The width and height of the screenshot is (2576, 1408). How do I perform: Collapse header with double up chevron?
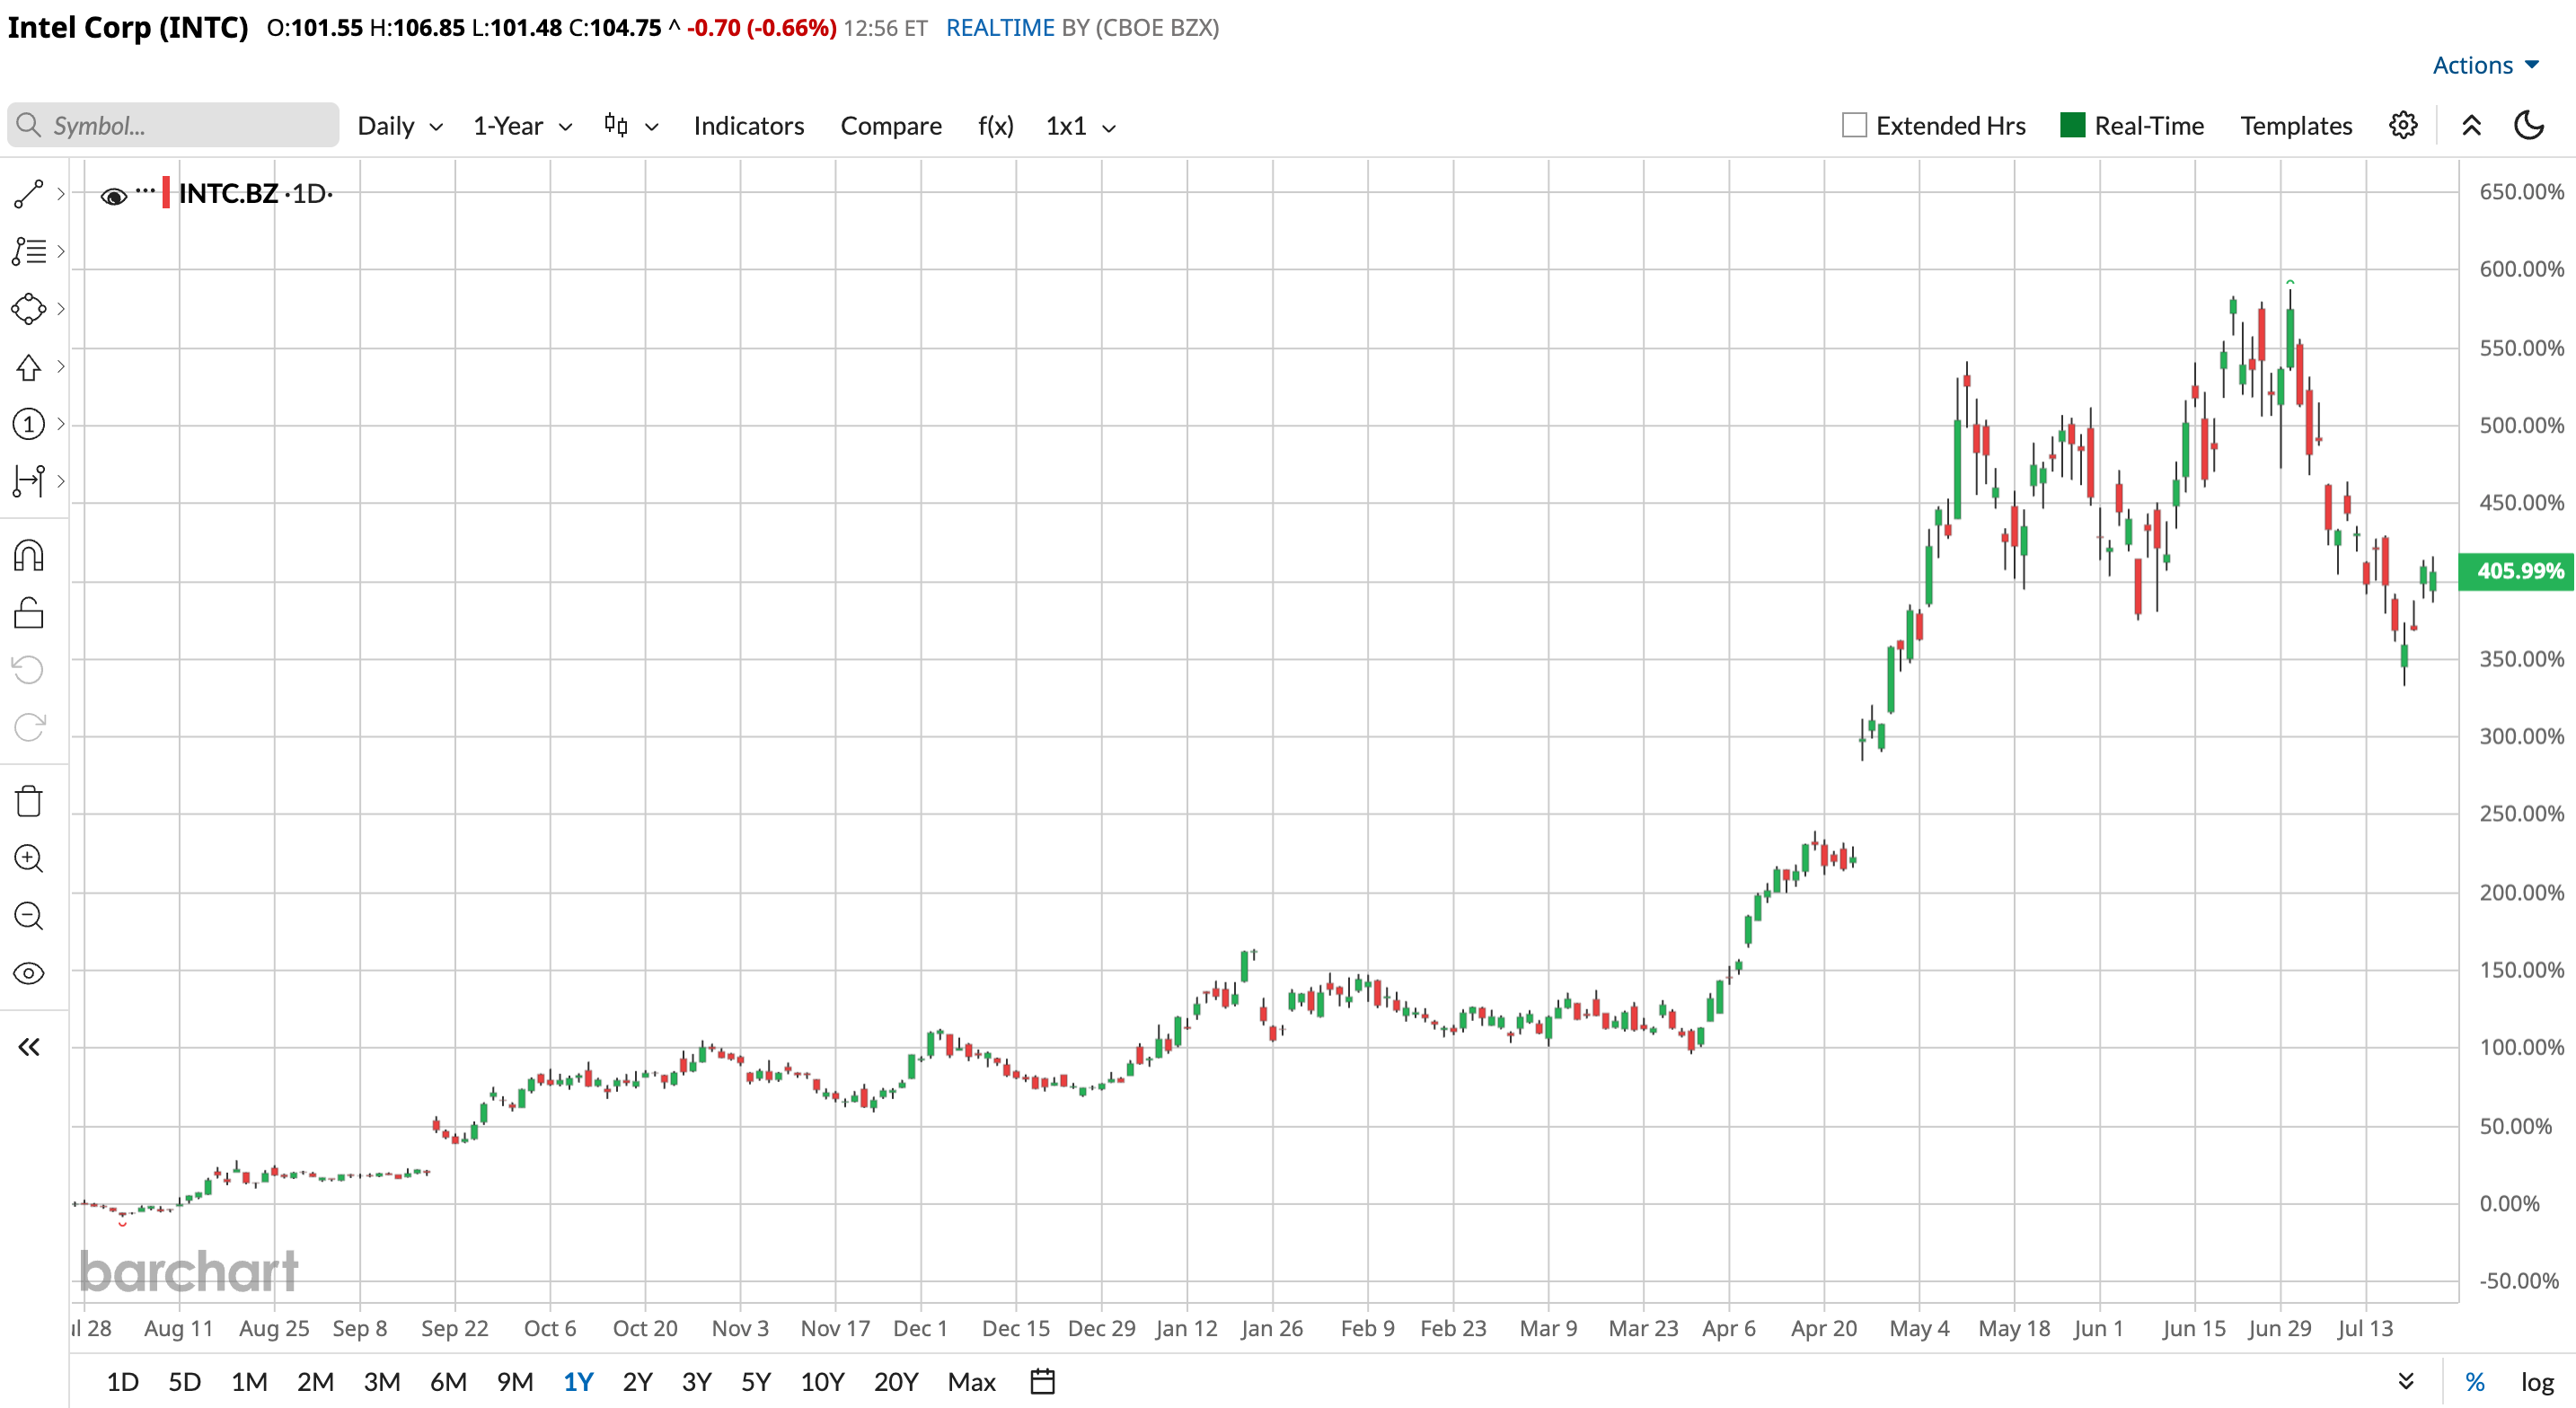tap(2471, 126)
